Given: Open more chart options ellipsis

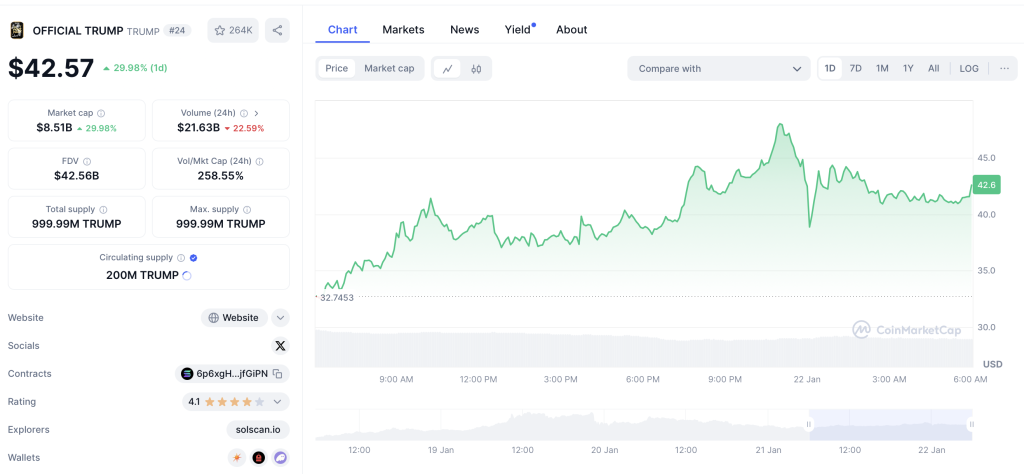Looking at the screenshot, I should (1004, 69).
